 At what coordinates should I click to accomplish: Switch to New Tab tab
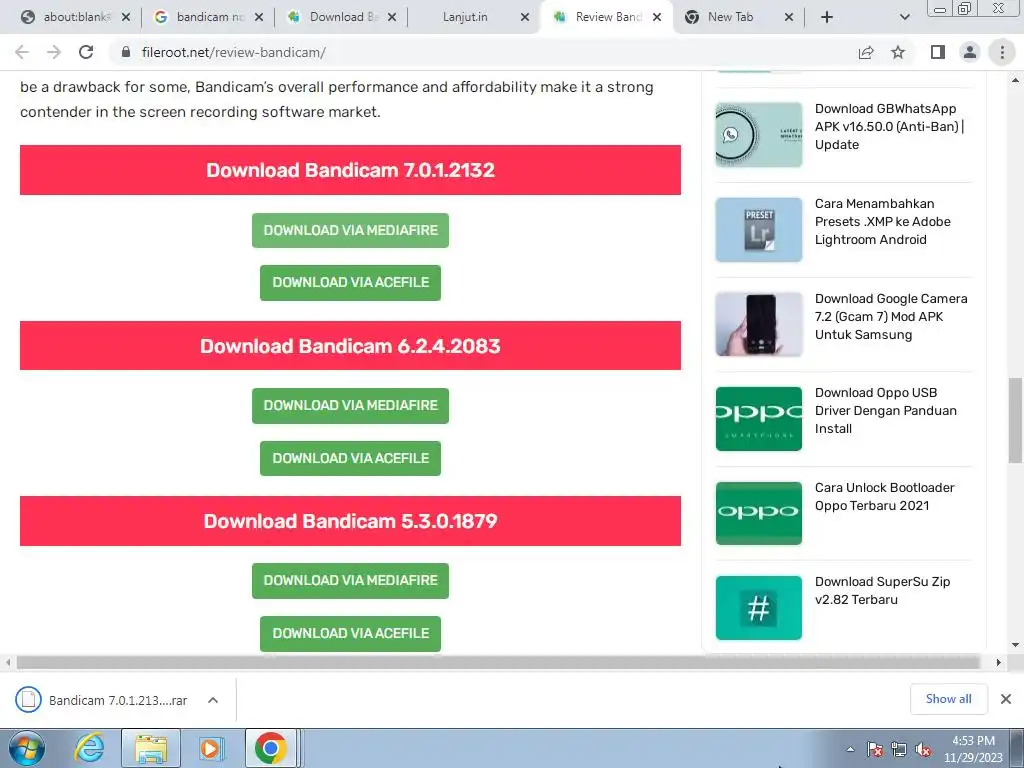(730, 17)
